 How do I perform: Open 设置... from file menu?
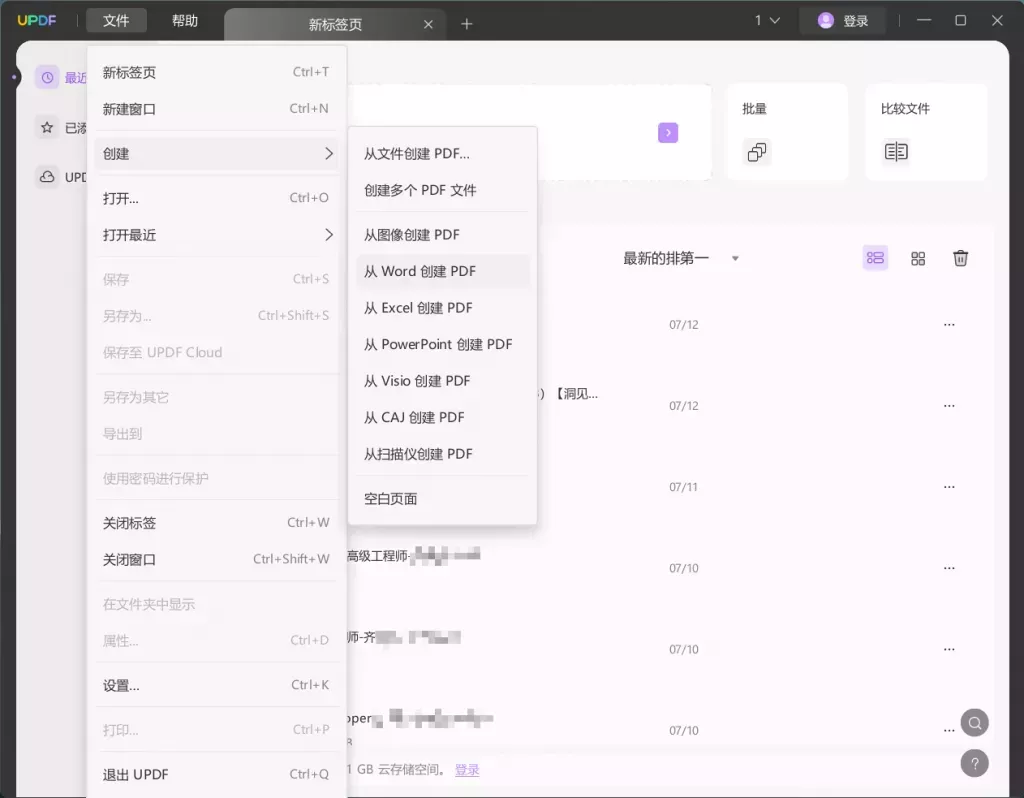pos(216,686)
